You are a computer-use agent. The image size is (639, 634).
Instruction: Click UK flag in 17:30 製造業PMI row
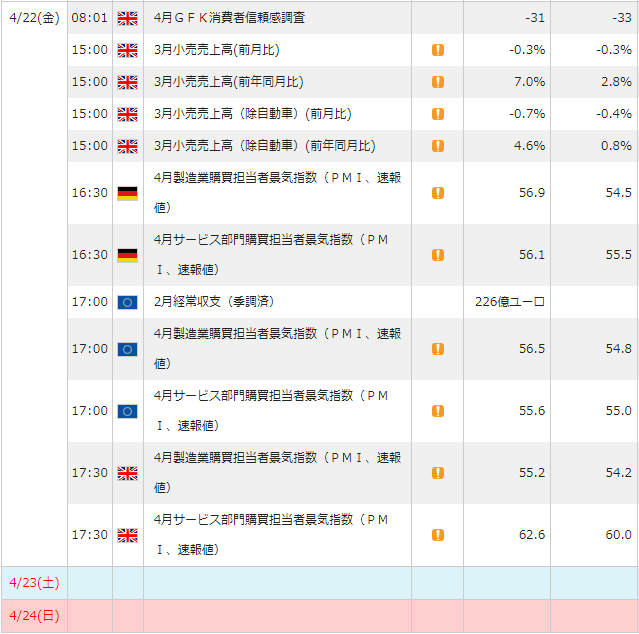click(128, 473)
